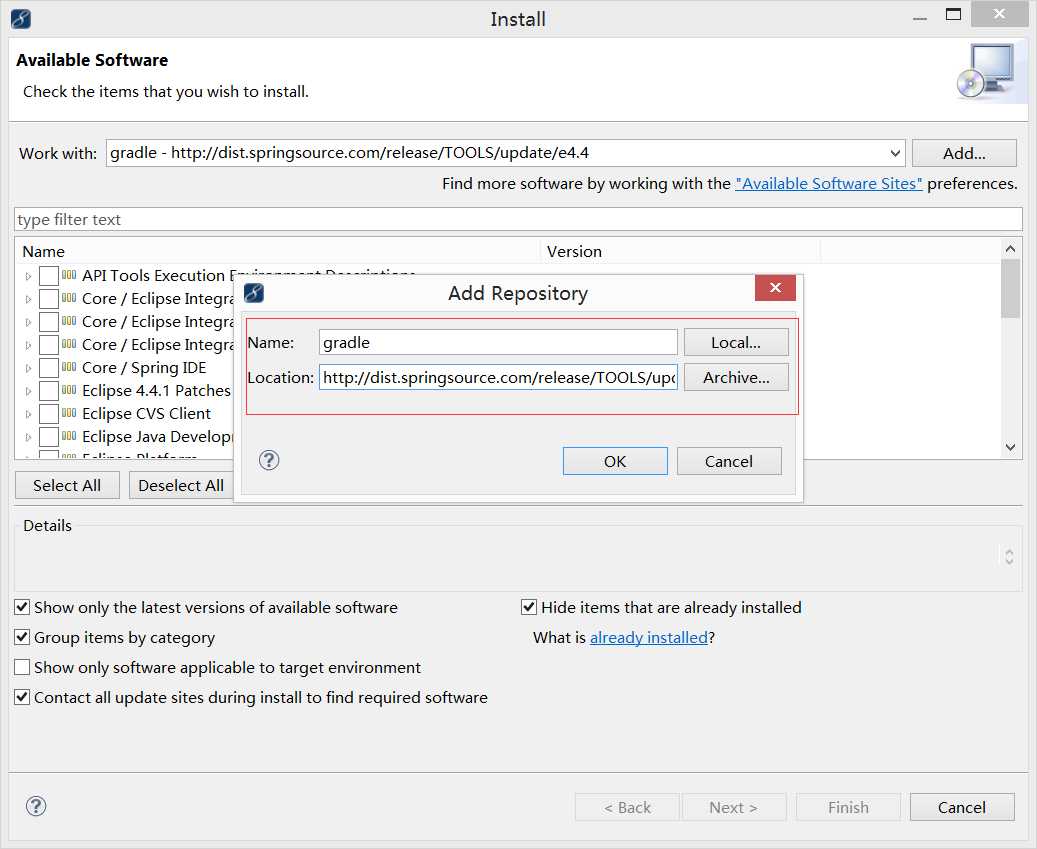Click the Name column header

coord(276,251)
